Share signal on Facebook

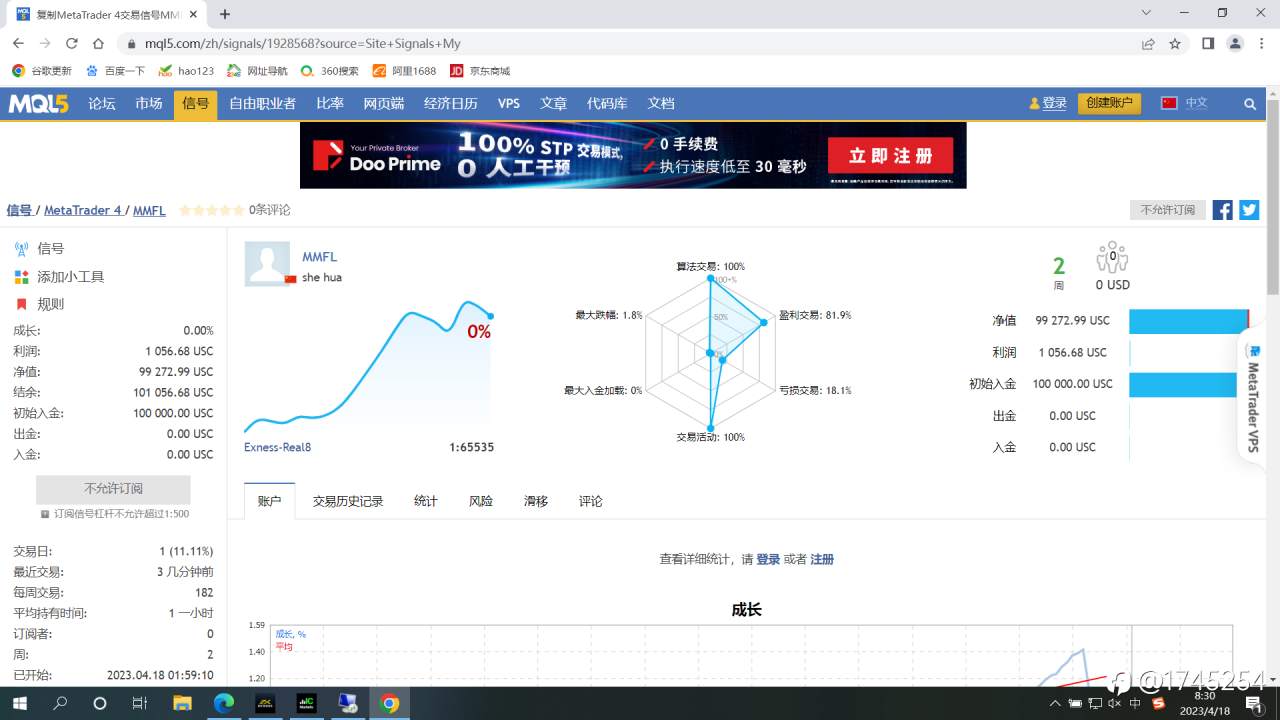click(1222, 210)
